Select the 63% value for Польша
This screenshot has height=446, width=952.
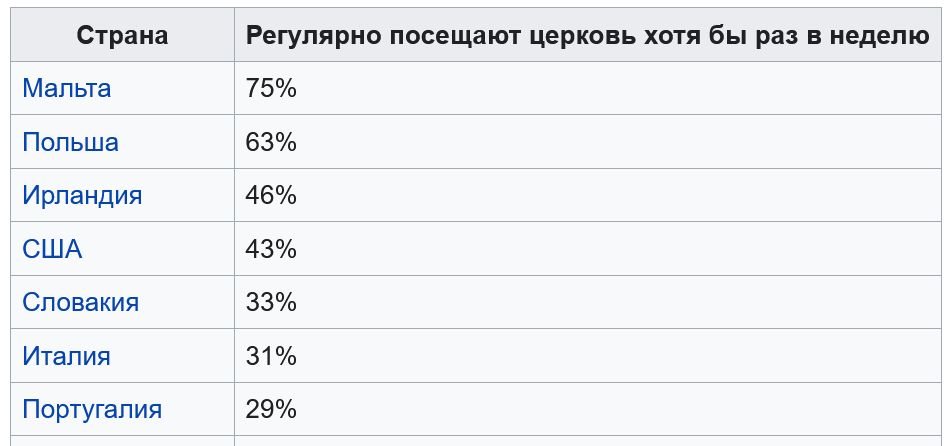pyautogui.click(x=271, y=142)
